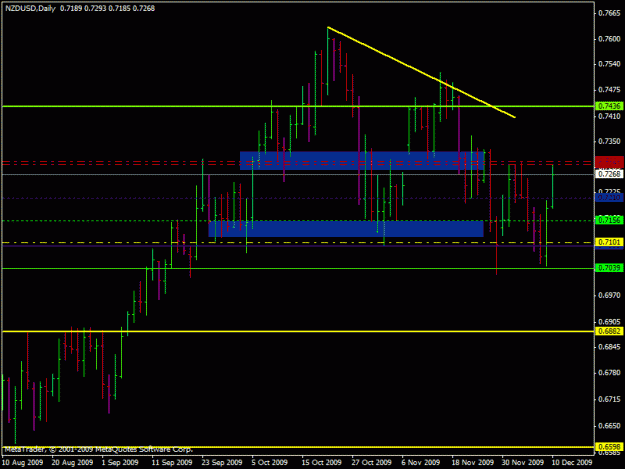Click the NZDUSD,Daily chart title text
This screenshot has height=469, width=625.
coord(30,8)
